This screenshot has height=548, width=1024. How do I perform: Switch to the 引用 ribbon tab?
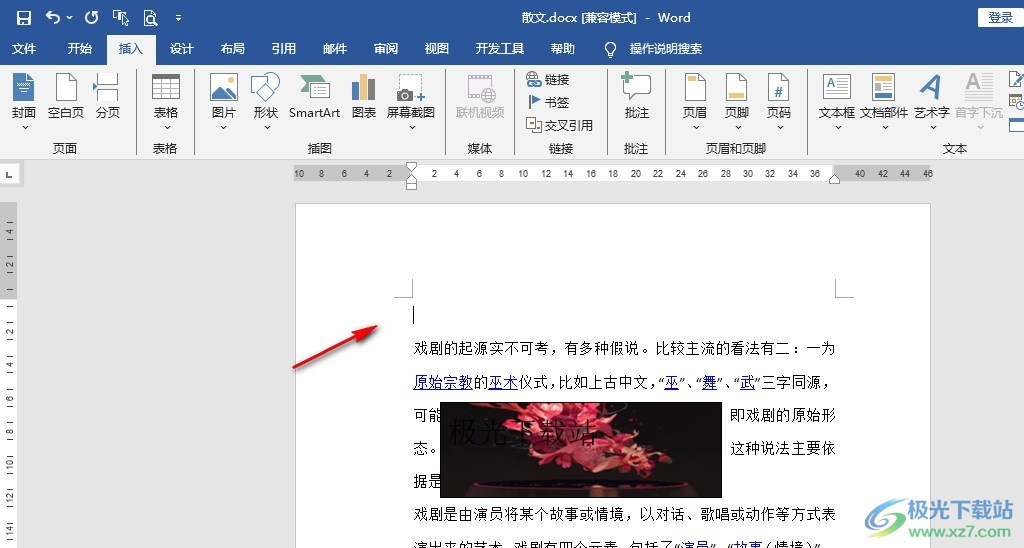[283, 48]
